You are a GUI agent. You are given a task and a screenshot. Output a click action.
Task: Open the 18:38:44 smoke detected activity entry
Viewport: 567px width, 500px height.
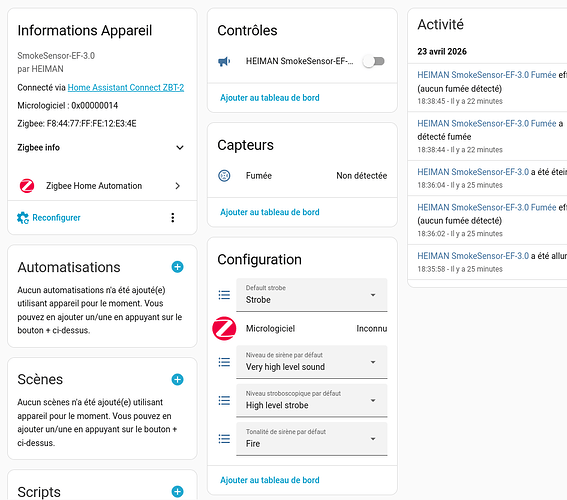[x=487, y=136]
